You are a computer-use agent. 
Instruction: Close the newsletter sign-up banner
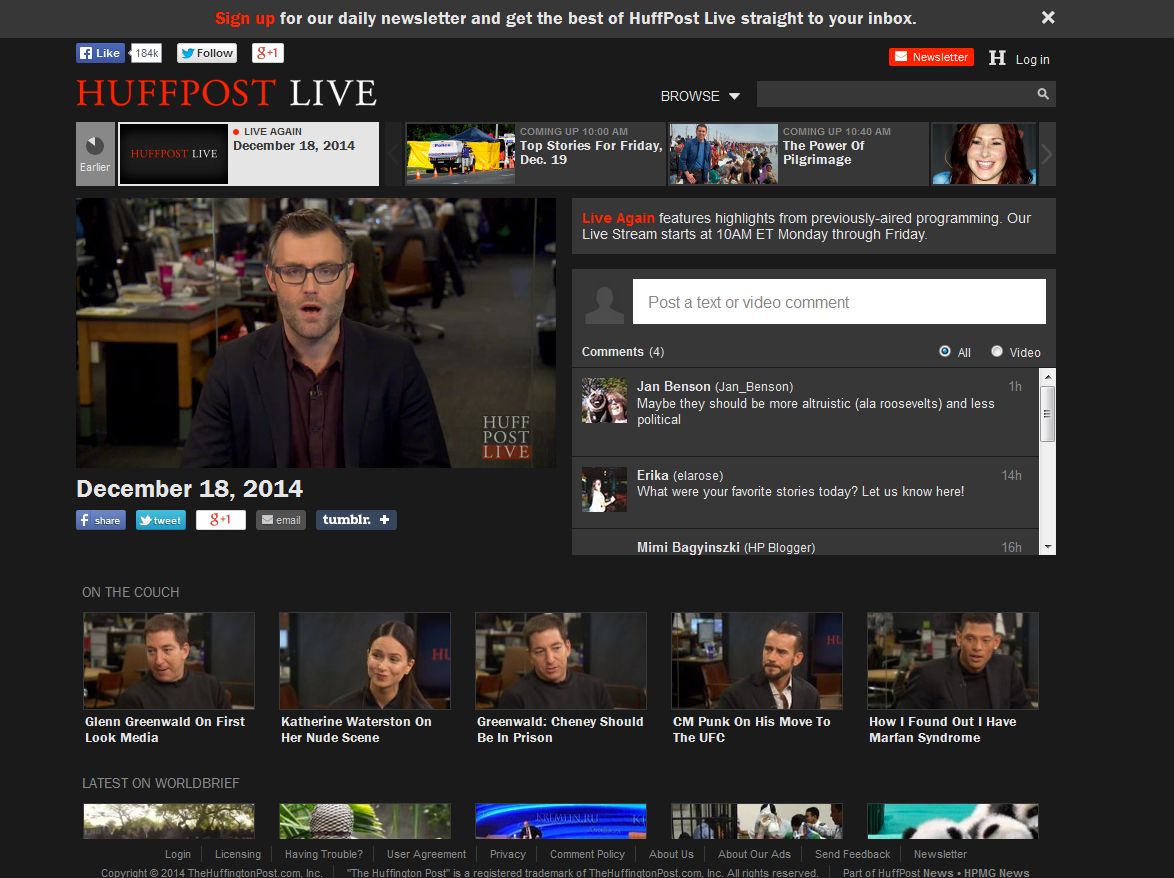[1047, 17]
